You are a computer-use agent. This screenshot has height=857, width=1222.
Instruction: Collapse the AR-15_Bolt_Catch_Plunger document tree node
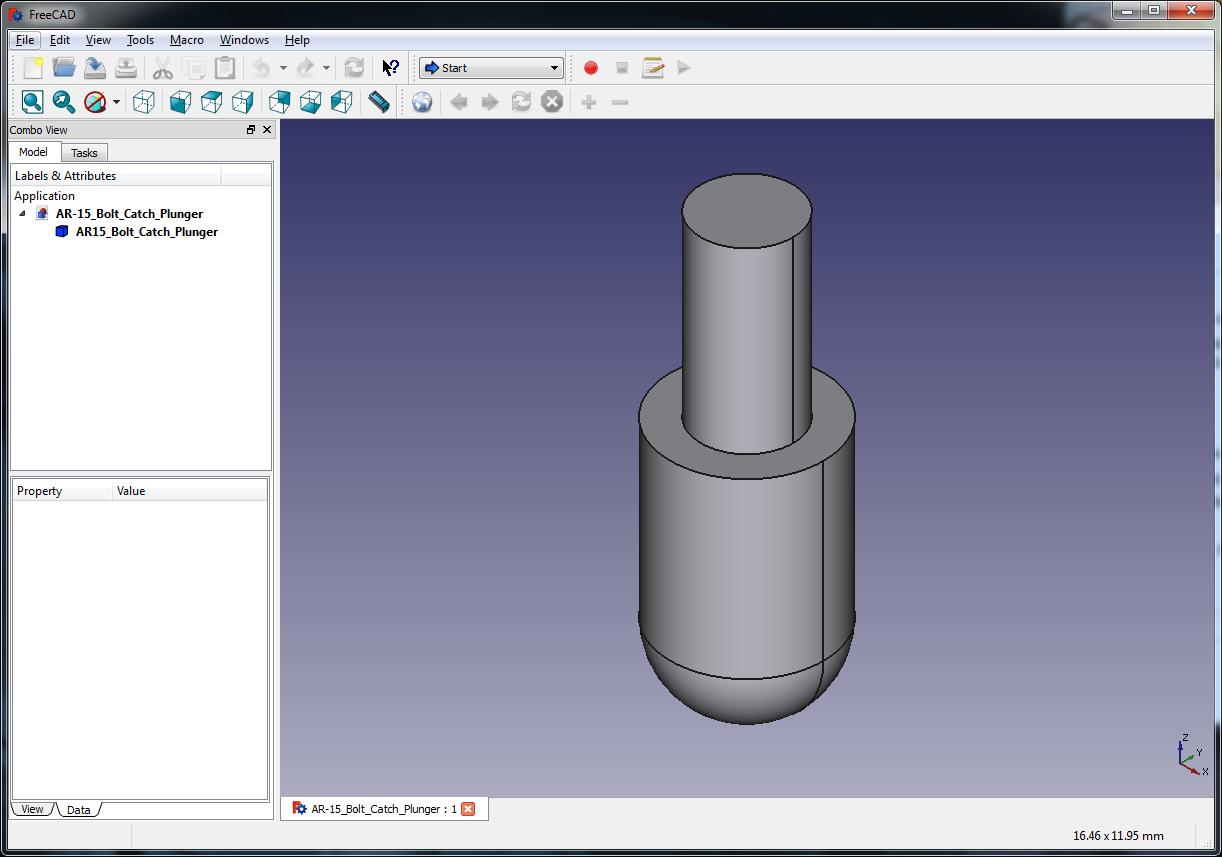coord(23,214)
